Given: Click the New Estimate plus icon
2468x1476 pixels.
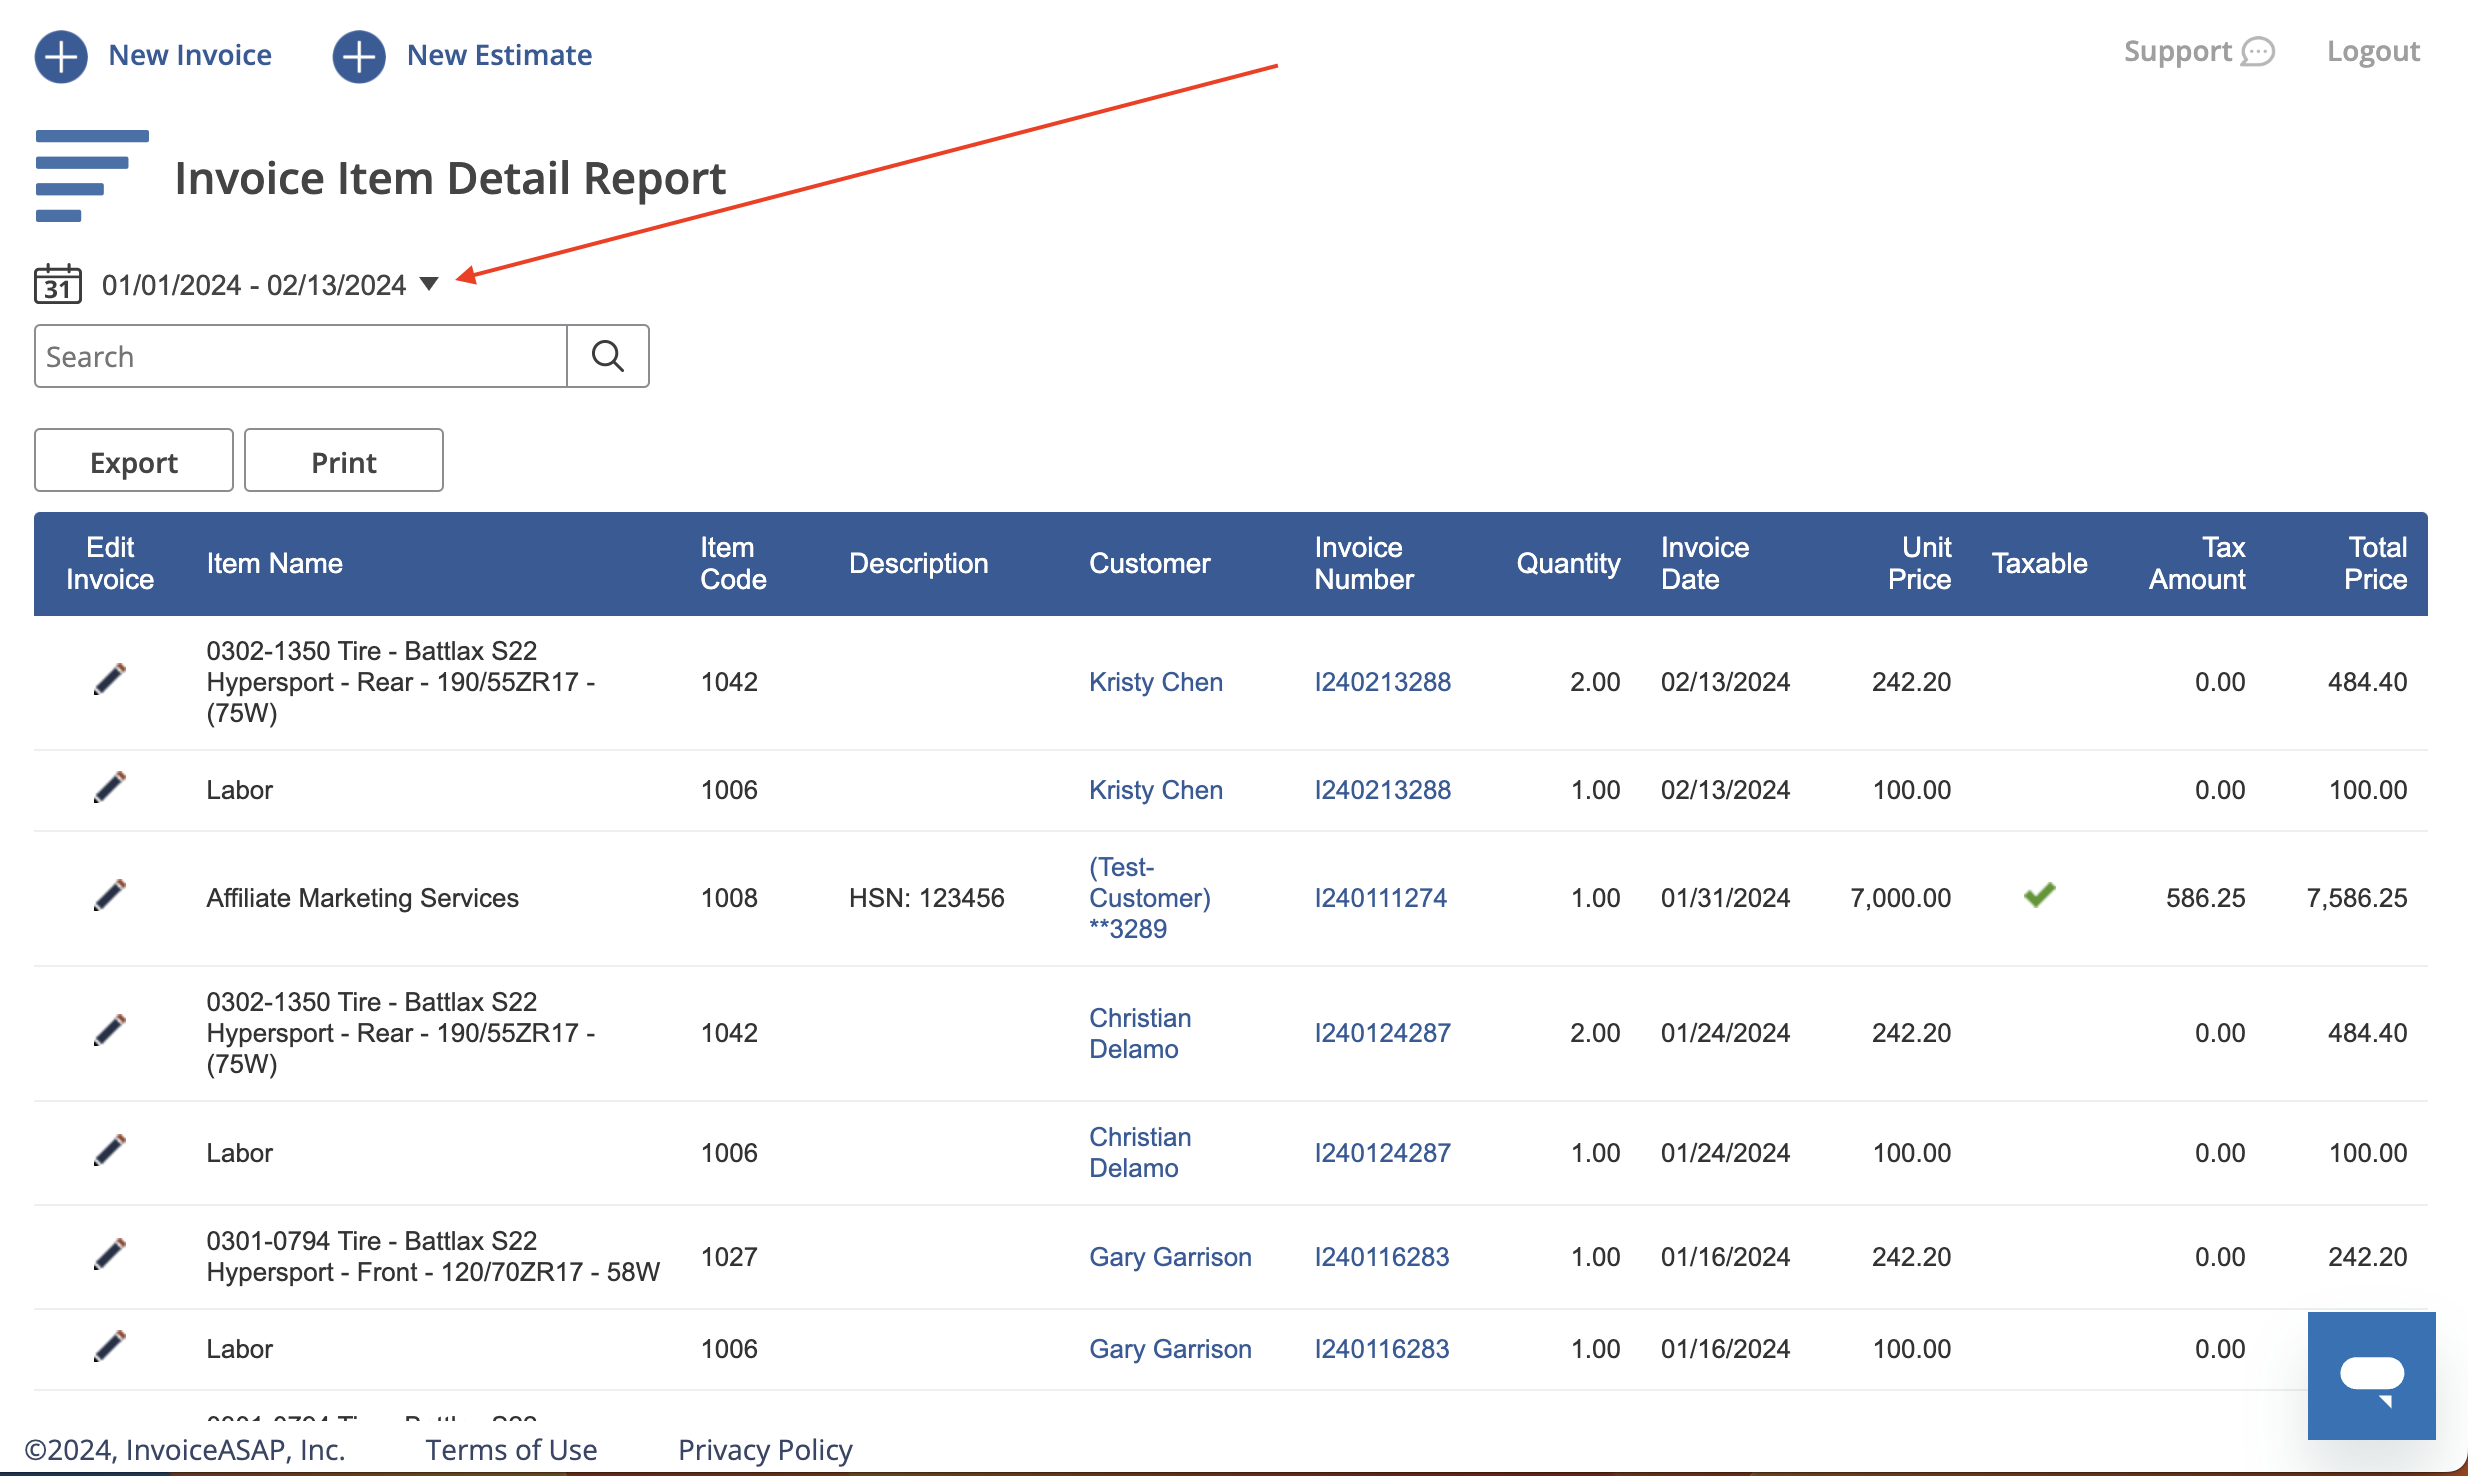Looking at the screenshot, I should coord(359,55).
